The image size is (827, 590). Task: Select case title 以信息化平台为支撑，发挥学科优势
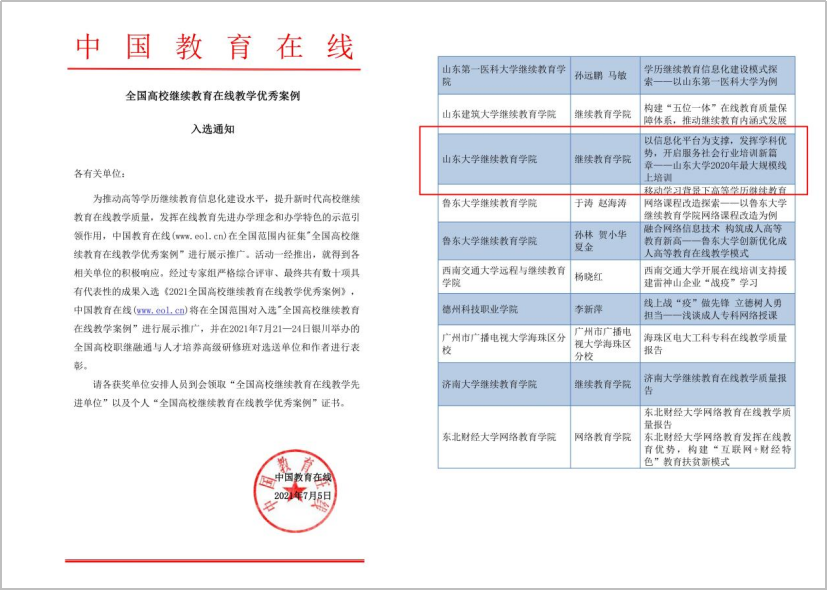click(x=717, y=159)
